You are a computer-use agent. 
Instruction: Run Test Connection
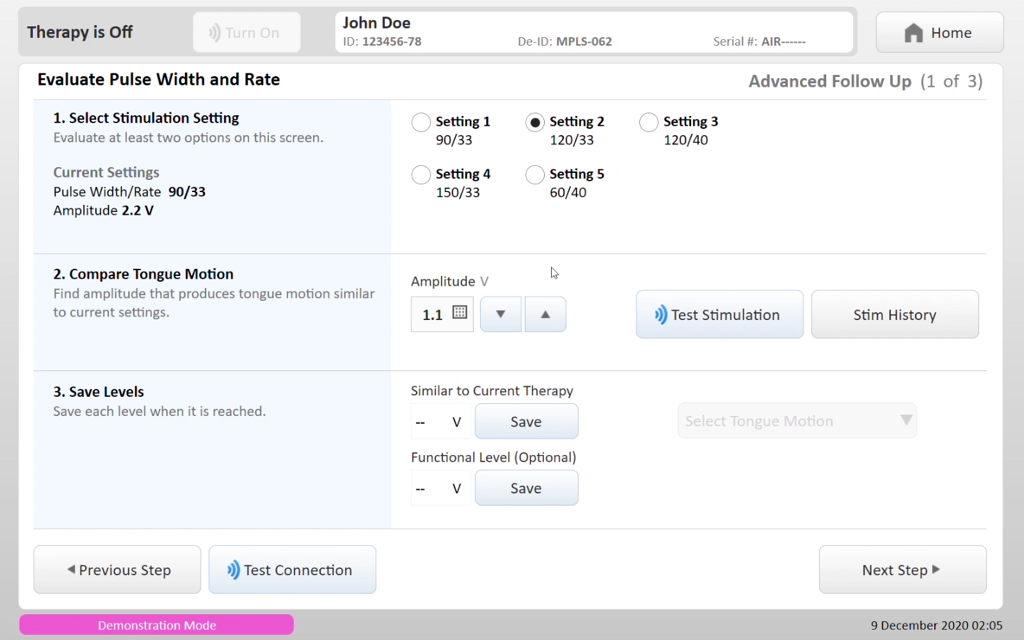pos(292,569)
